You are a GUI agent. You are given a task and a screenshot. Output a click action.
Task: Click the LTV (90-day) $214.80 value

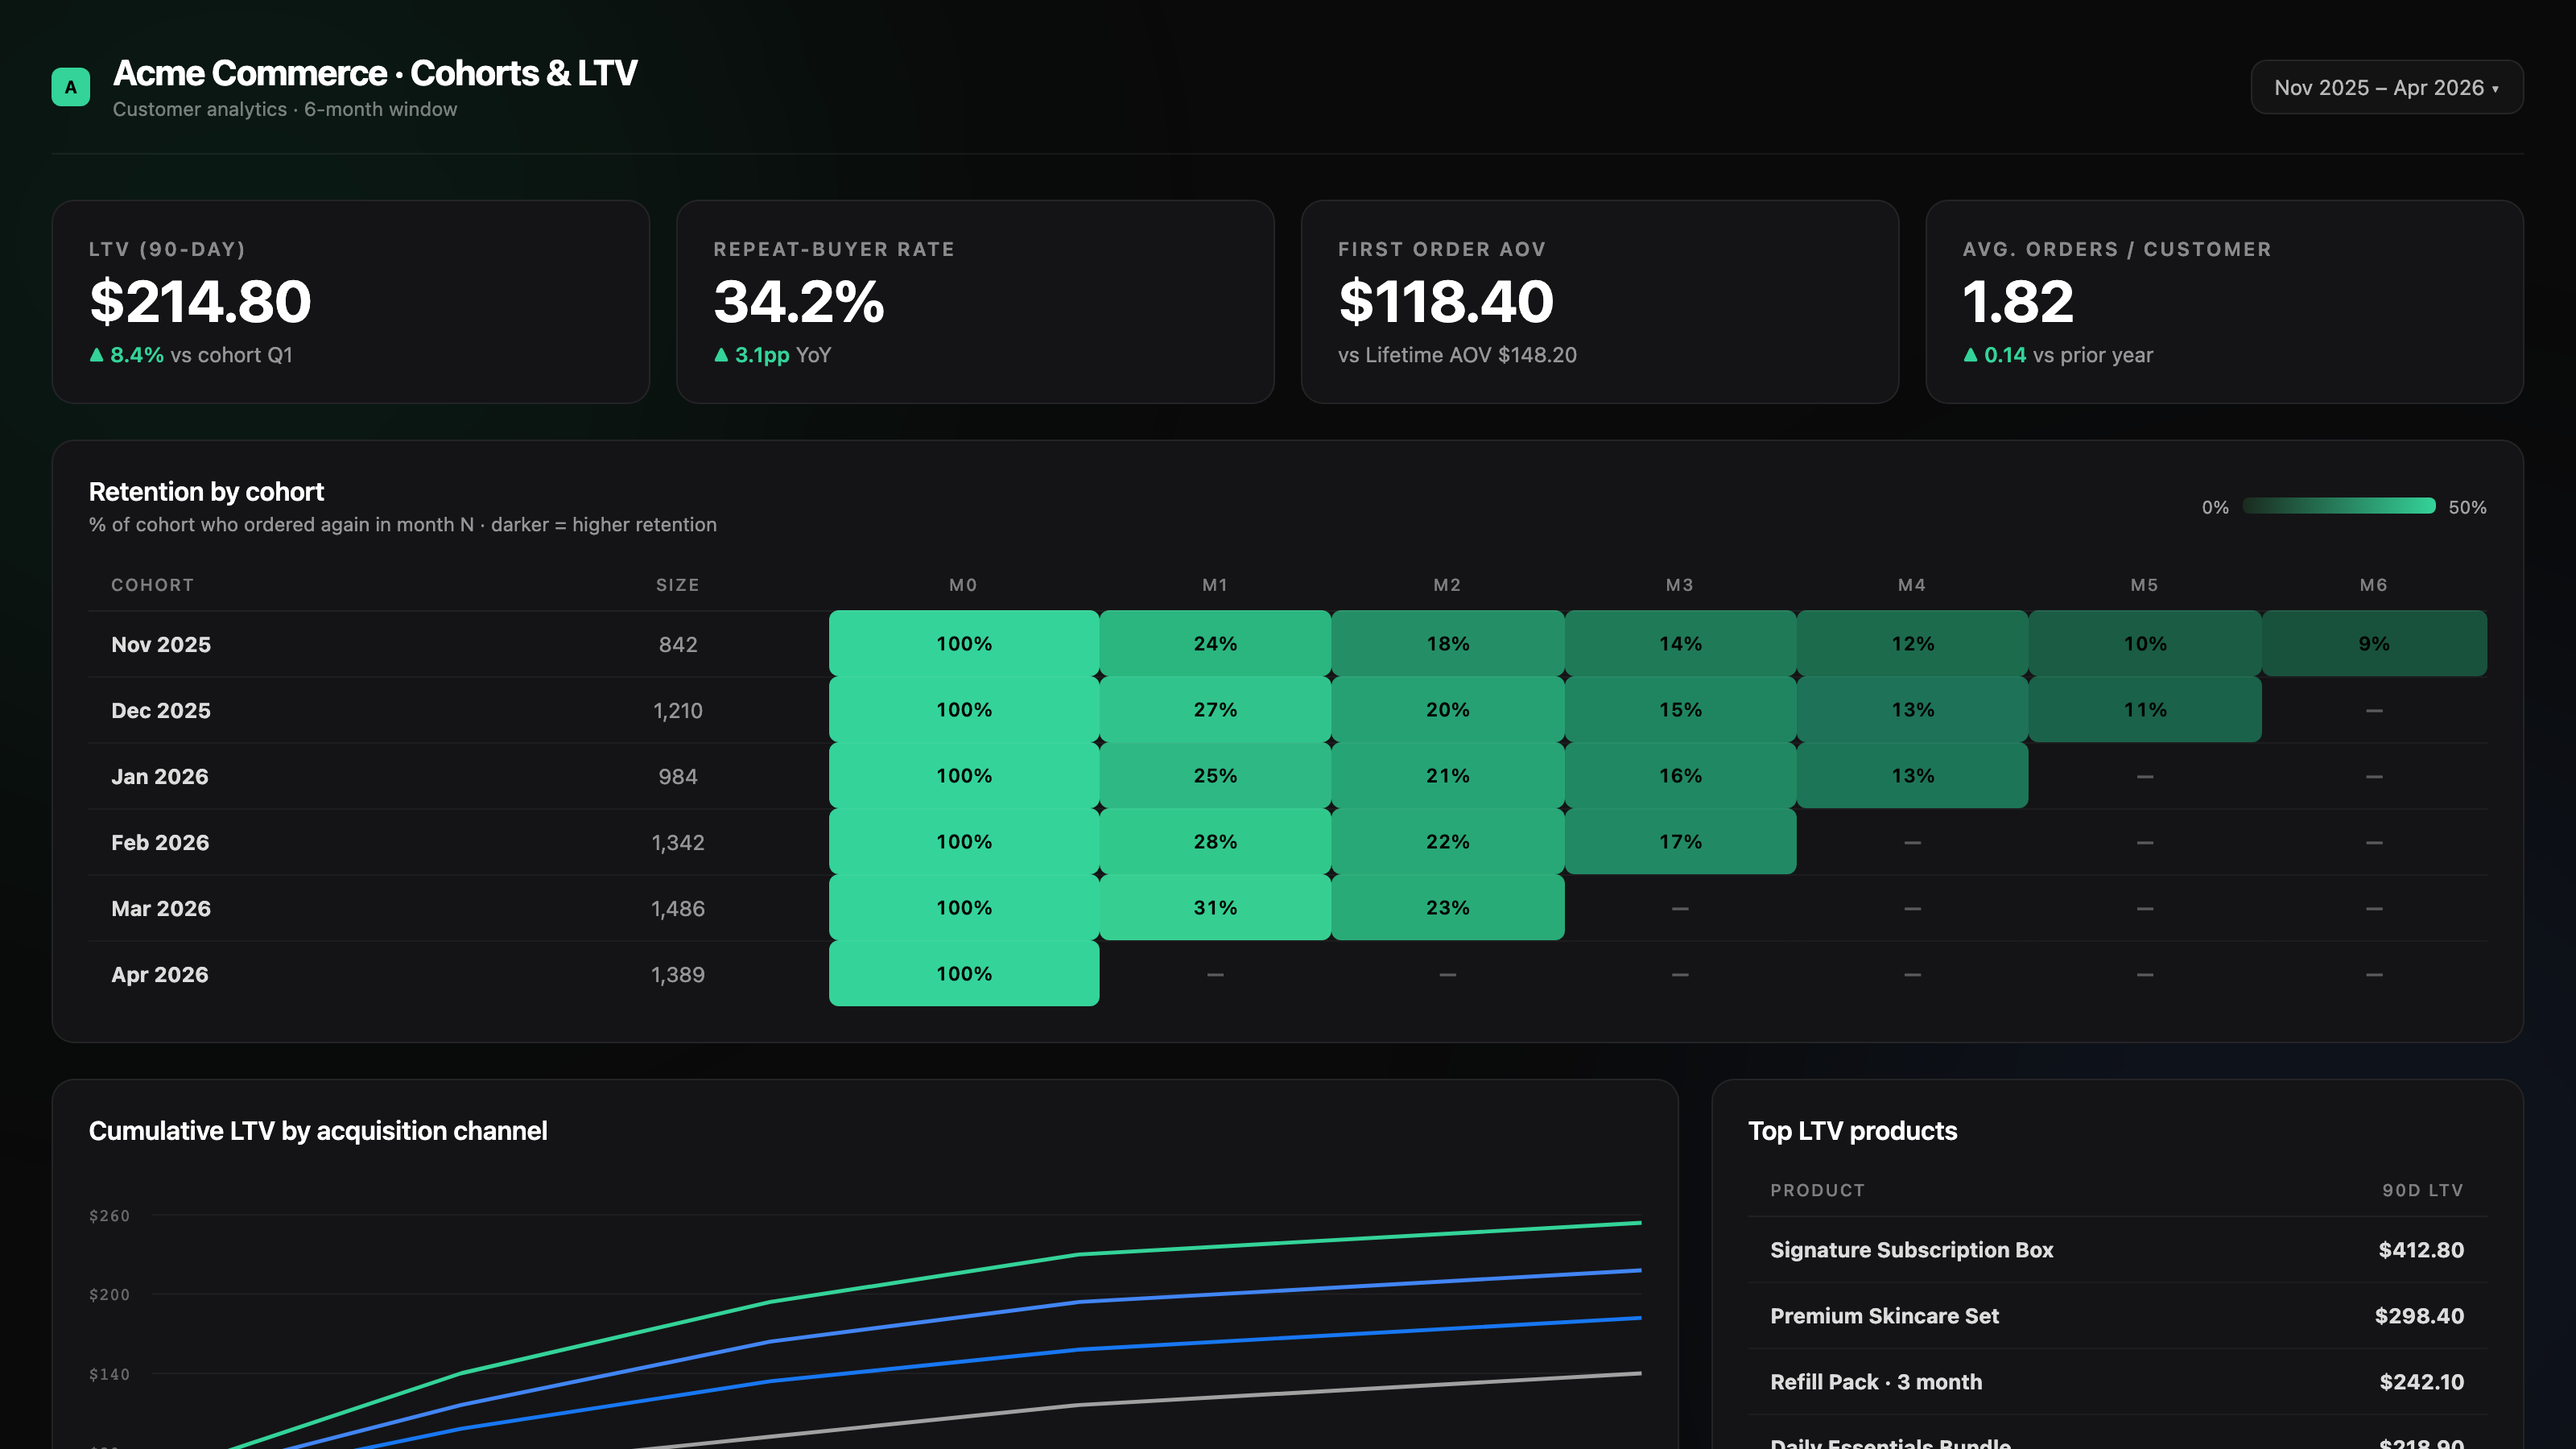pos(200,301)
